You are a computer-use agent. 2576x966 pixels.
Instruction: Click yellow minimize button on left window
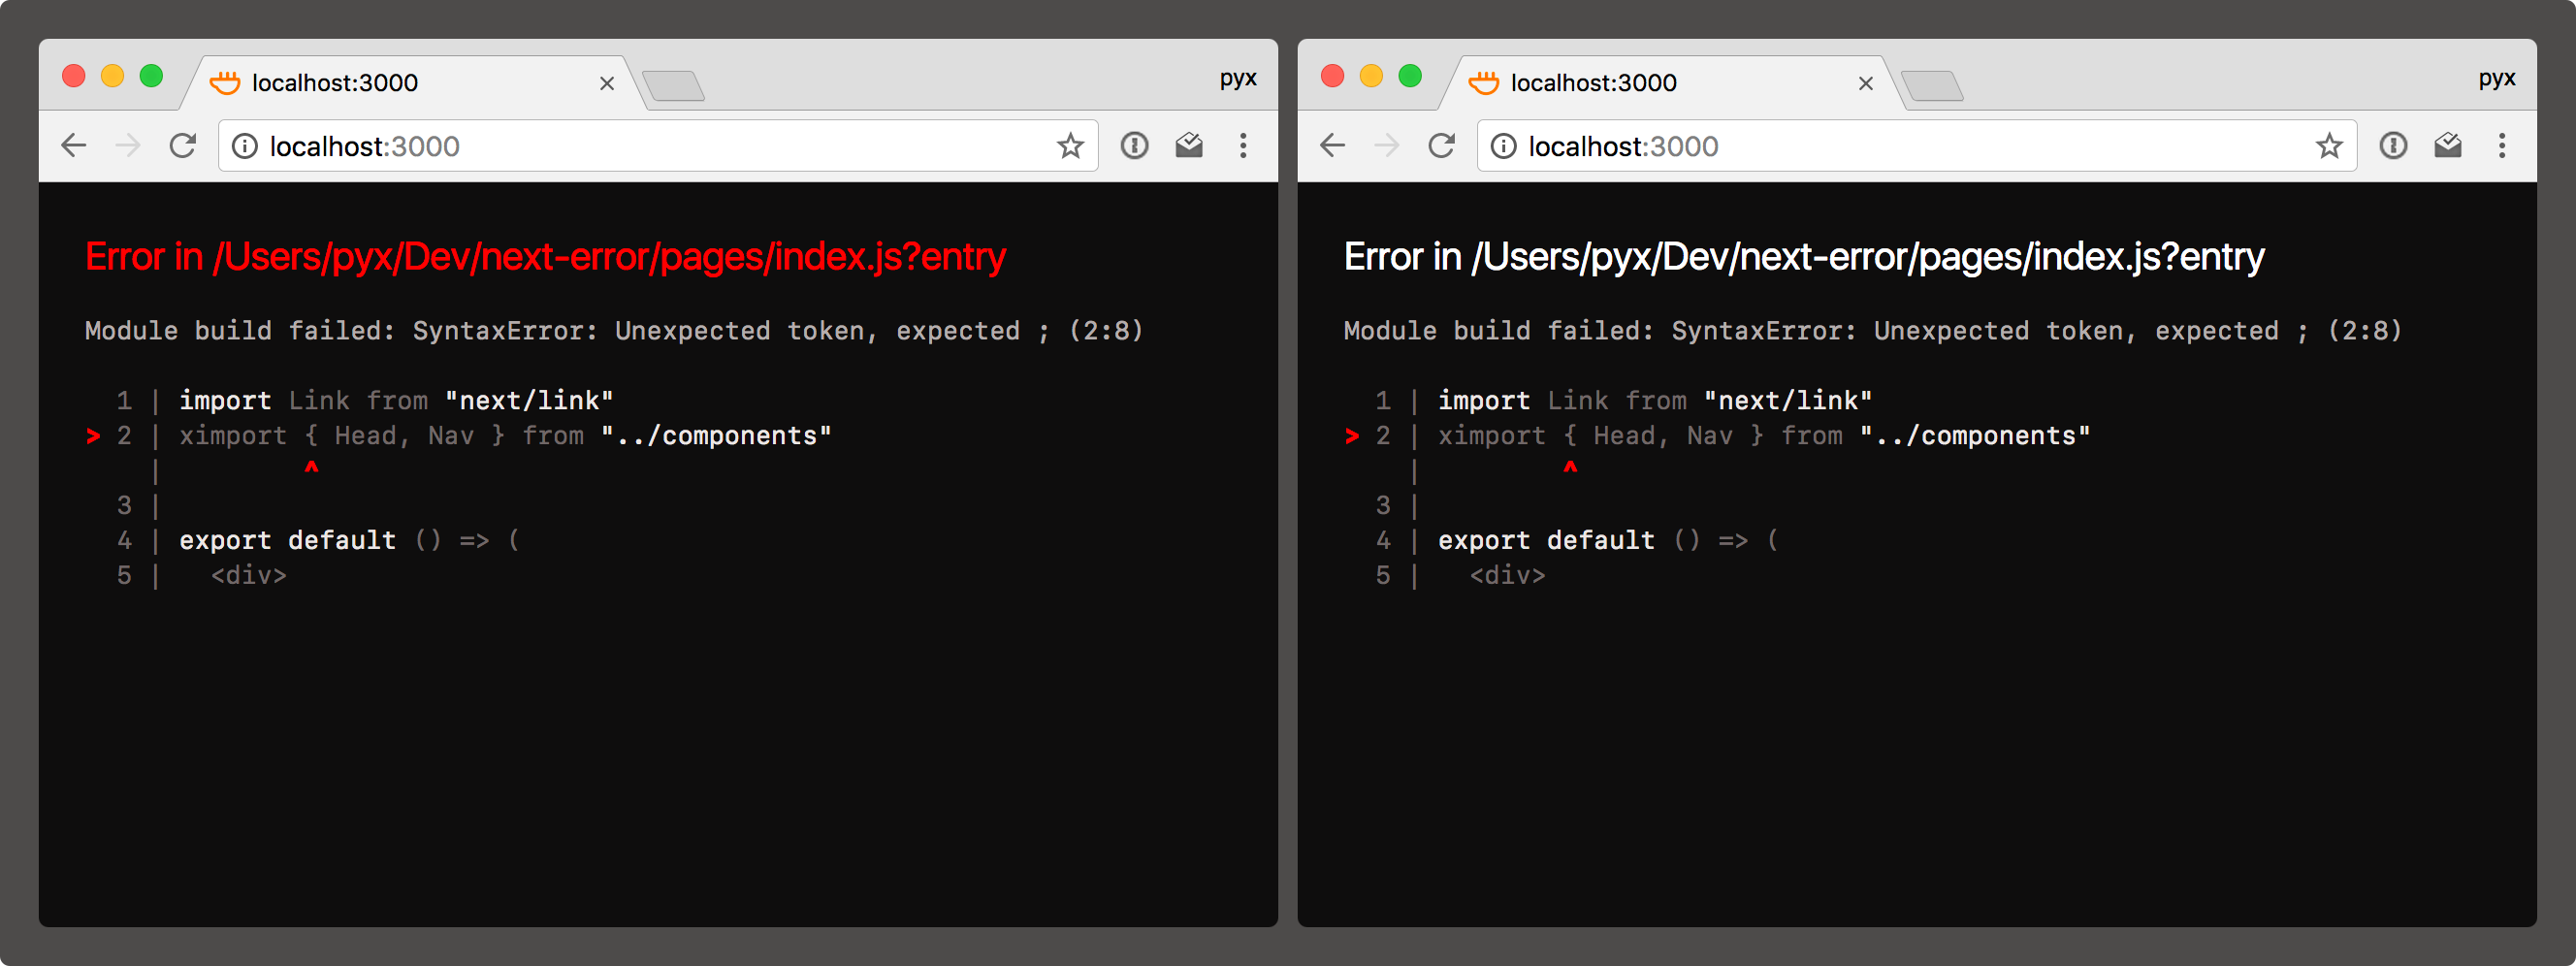coord(112,76)
